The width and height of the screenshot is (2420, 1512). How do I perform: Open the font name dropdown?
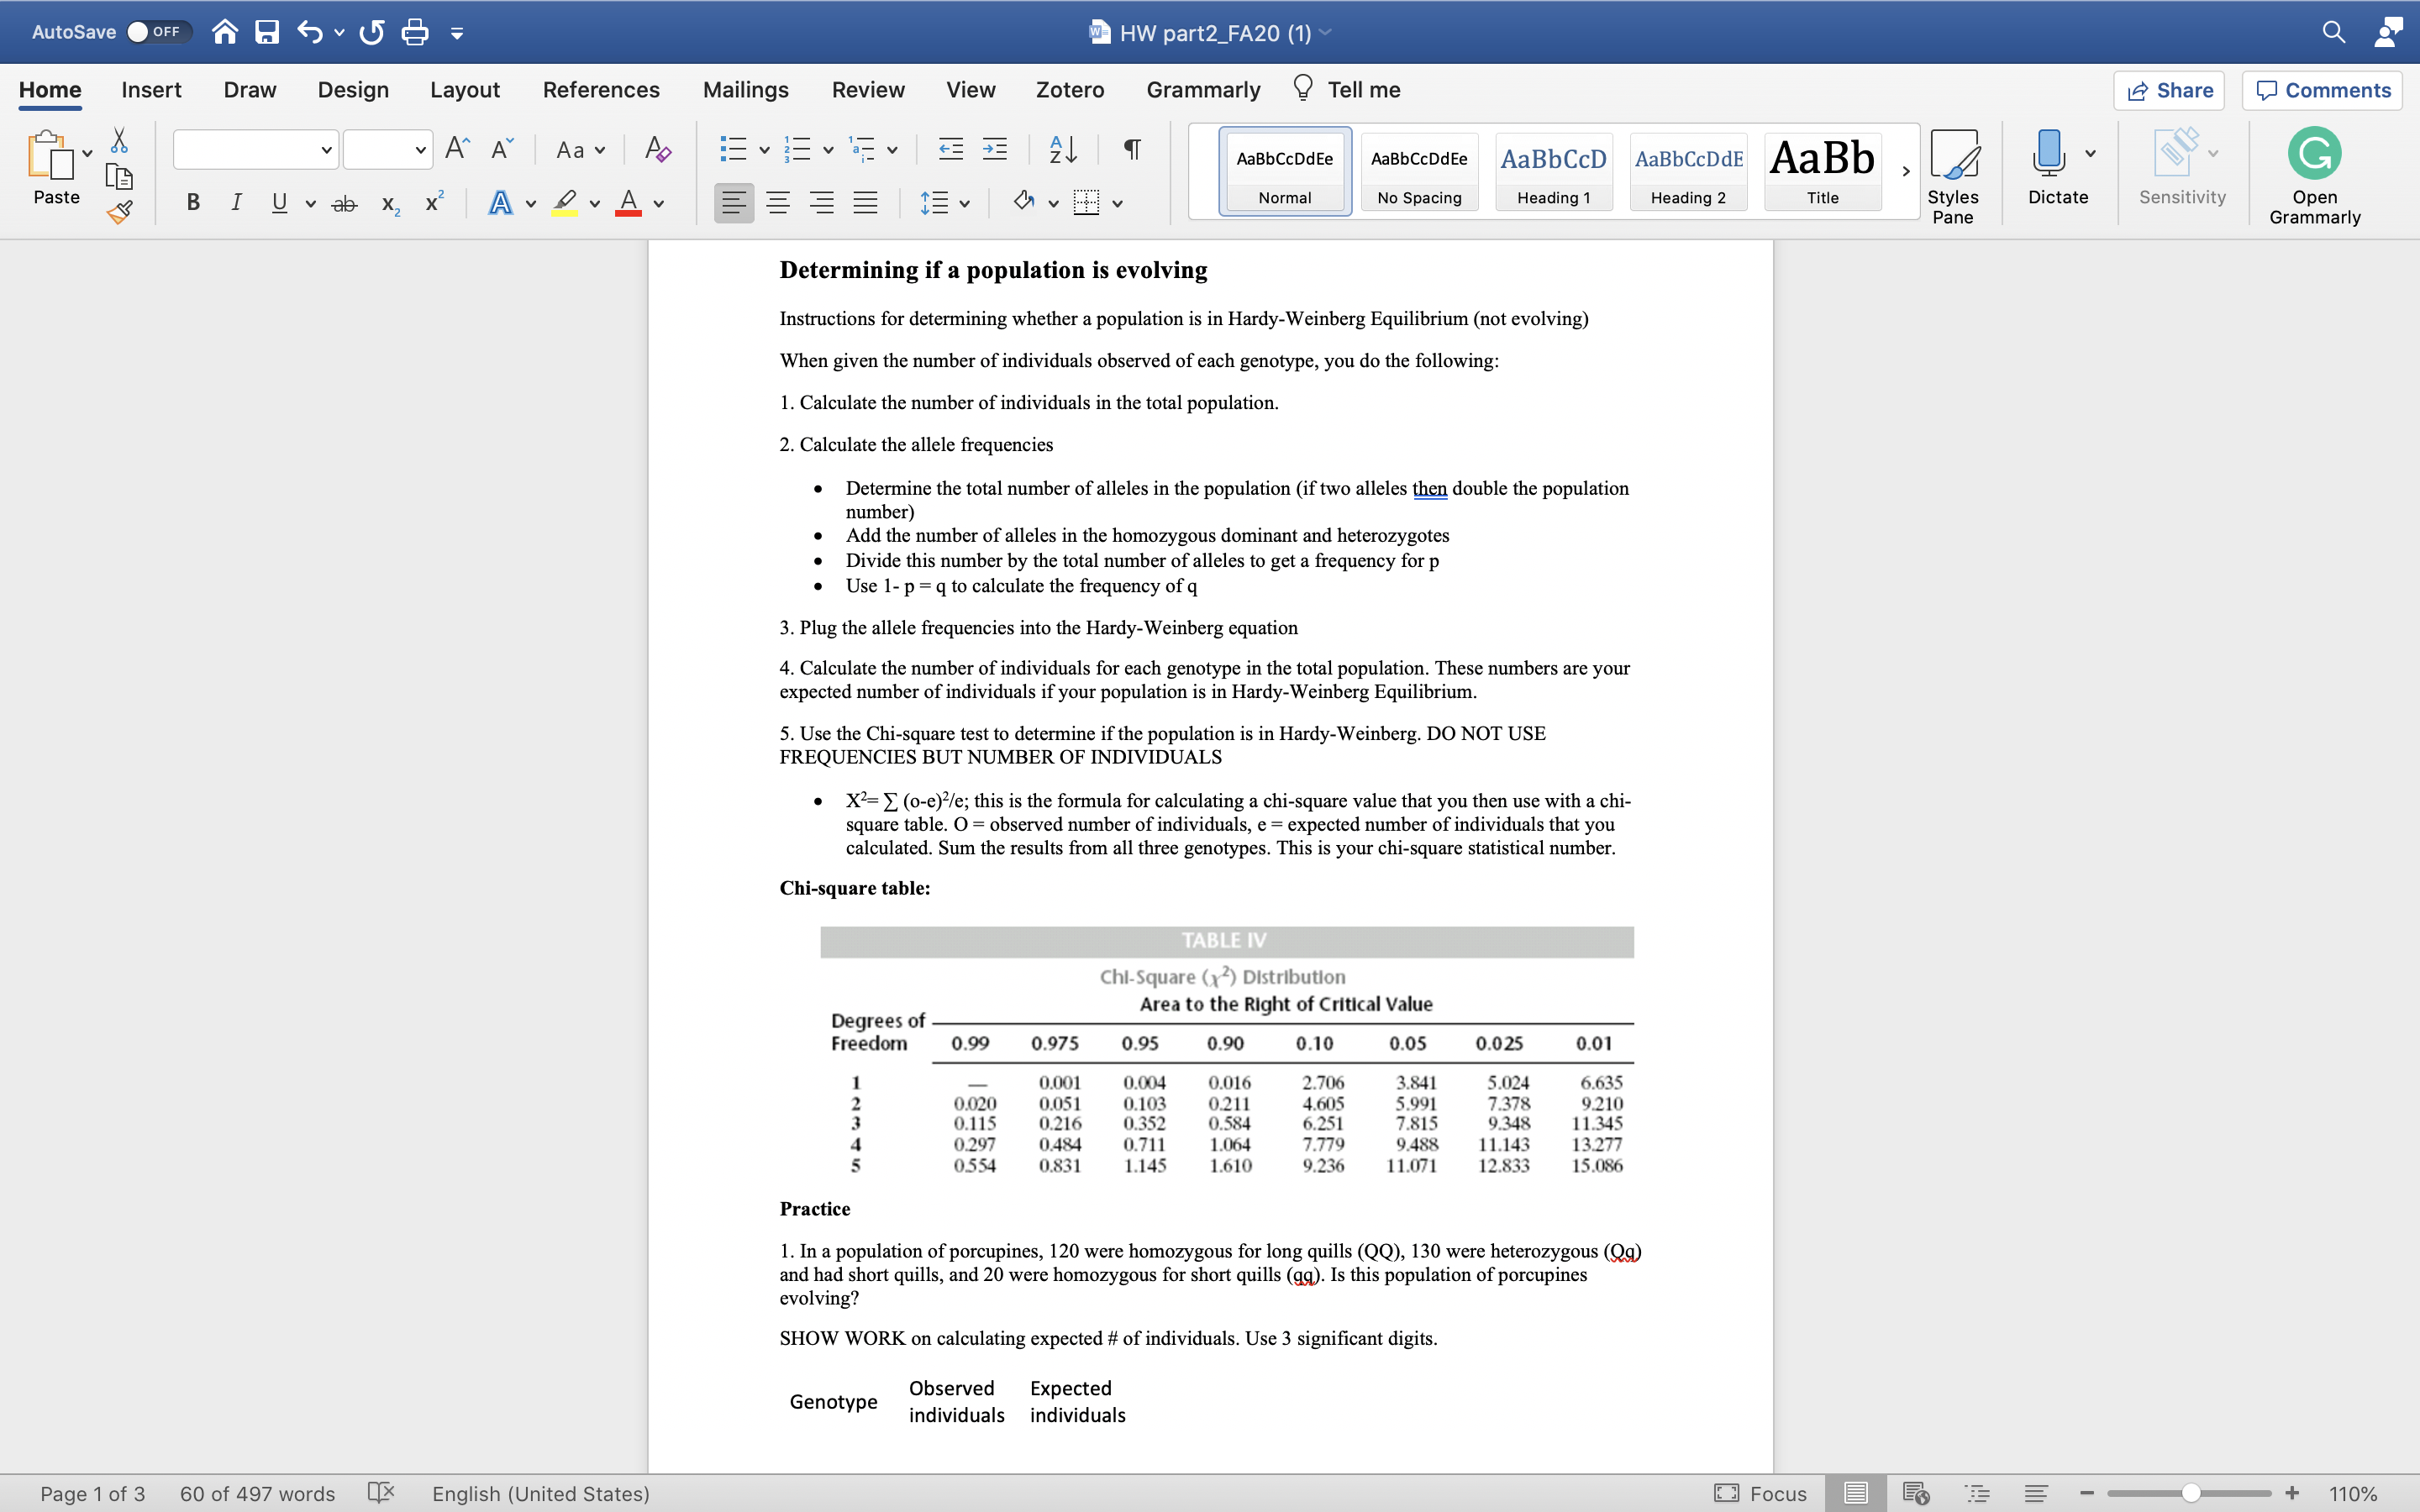[x=326, y=150]
